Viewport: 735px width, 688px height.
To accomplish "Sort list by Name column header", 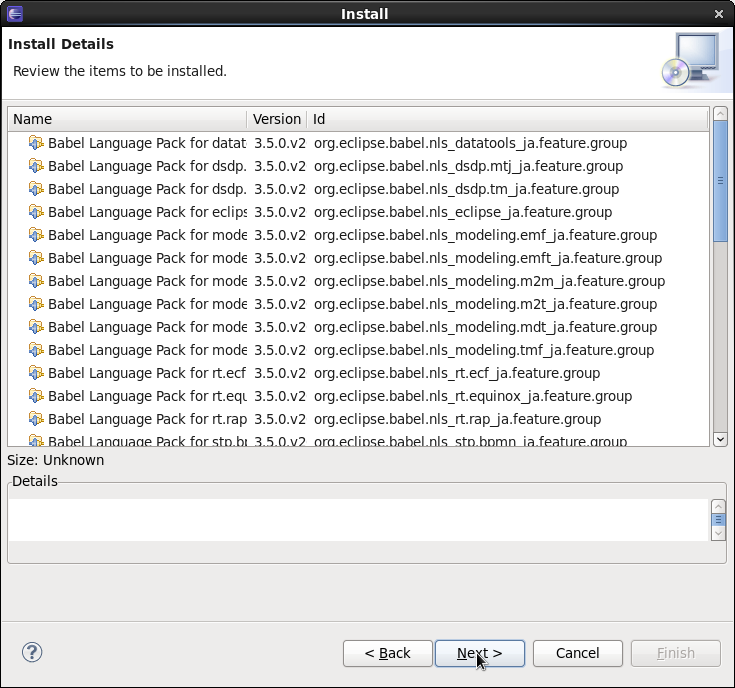I will coord(127,119).
